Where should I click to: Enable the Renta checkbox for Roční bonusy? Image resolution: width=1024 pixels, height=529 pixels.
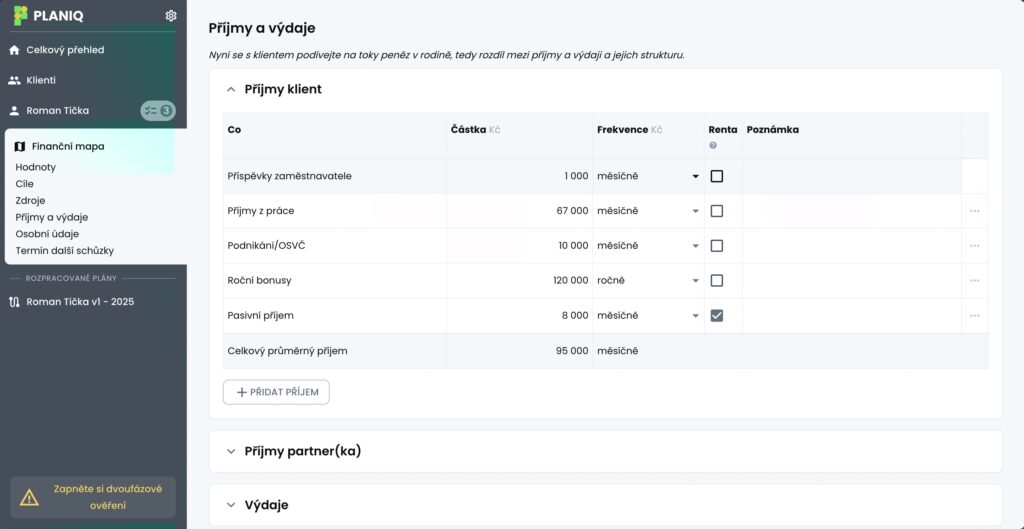pyautogui.click(x=717, y=281)
